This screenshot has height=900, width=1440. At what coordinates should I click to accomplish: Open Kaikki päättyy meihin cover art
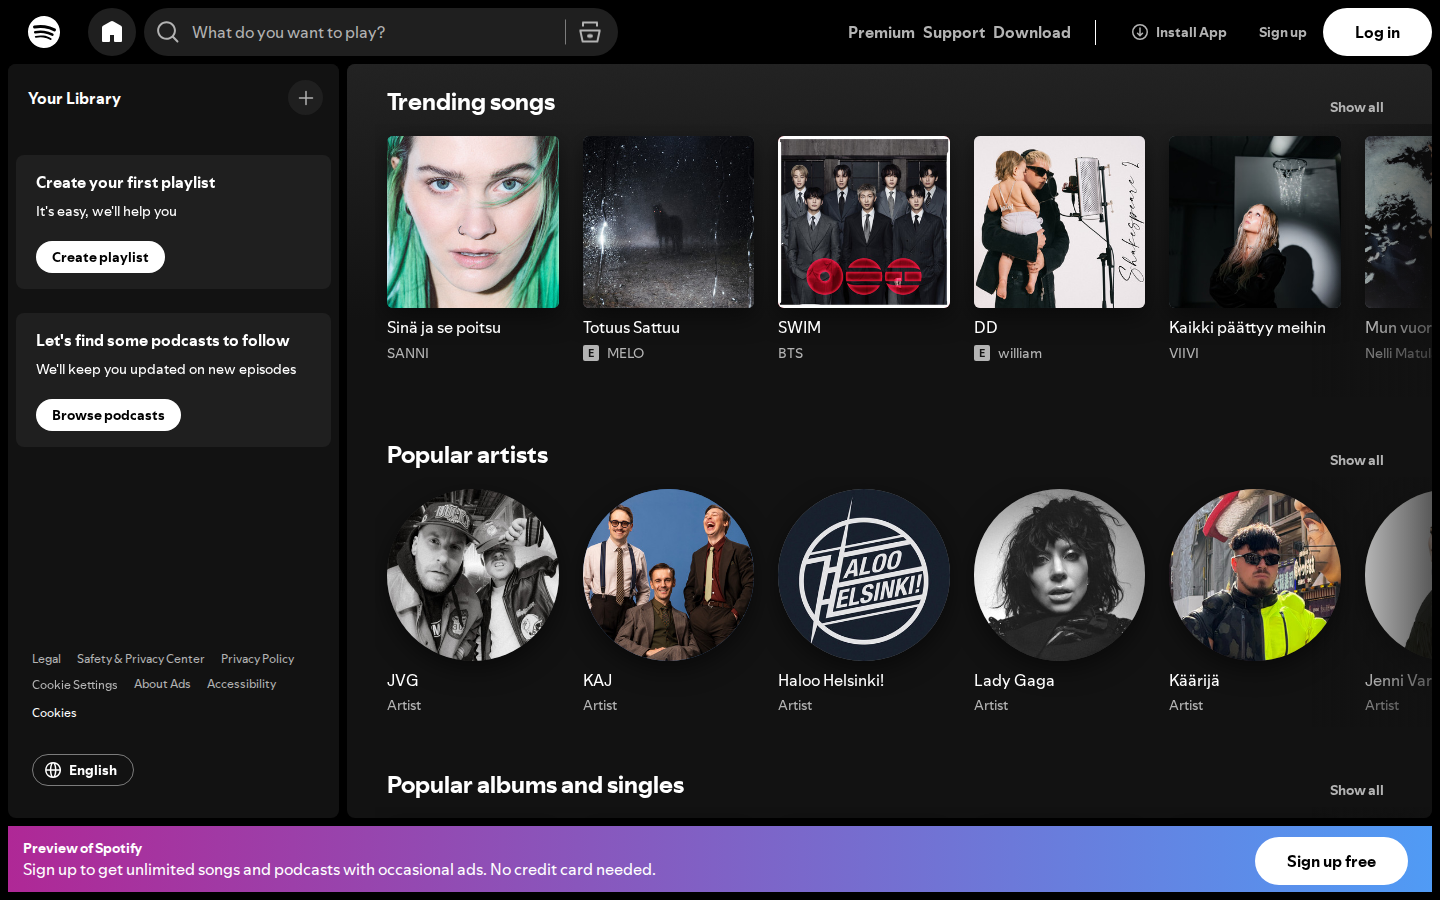[1255, 222]
